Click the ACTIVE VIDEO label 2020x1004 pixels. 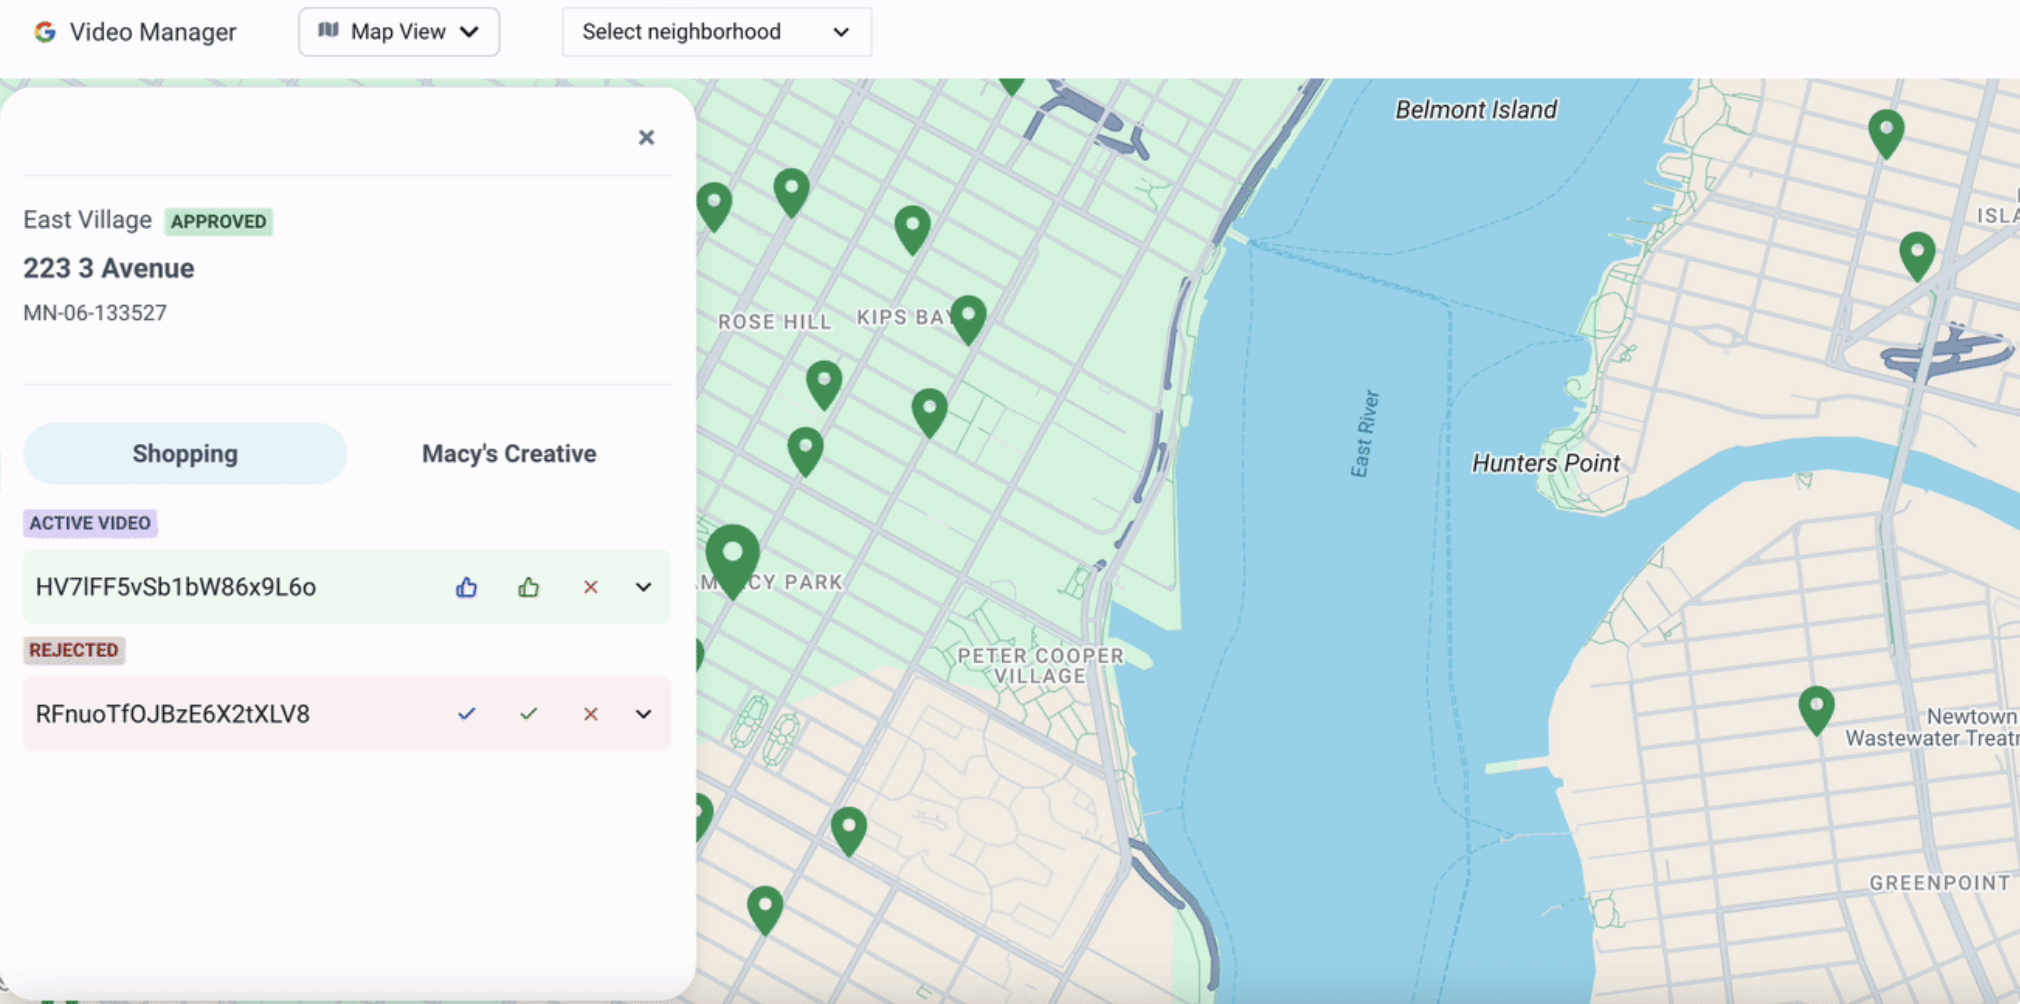pyautogui.click(x=90, y=523)
